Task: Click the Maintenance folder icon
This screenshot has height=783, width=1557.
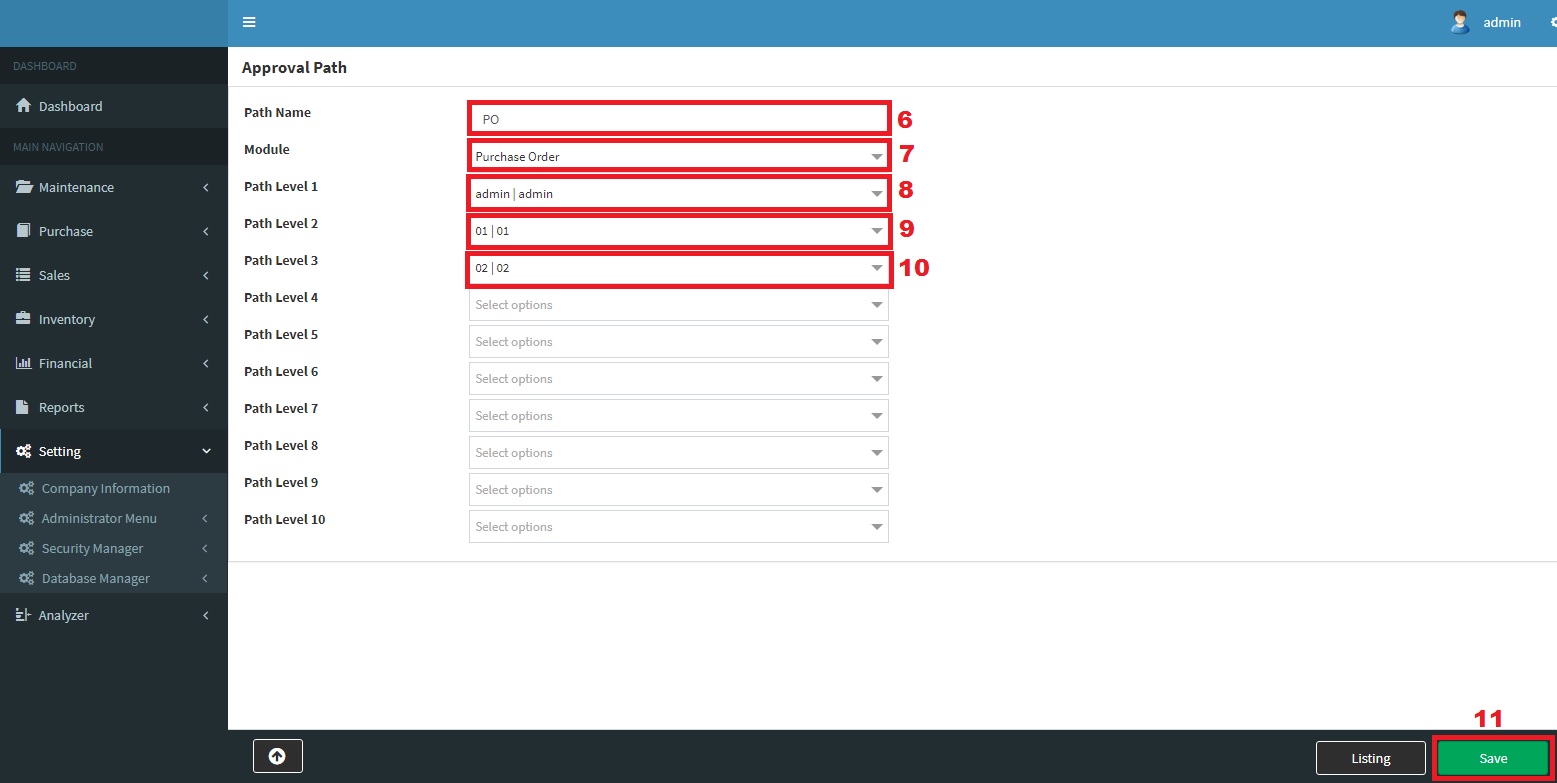Action: (23, 187)
